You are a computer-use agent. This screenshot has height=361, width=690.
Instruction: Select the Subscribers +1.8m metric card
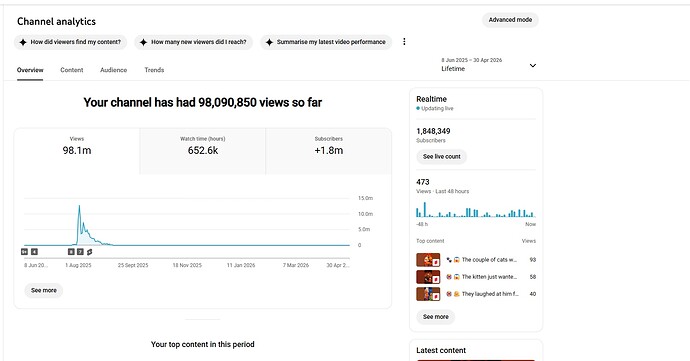tap(329, 151)
